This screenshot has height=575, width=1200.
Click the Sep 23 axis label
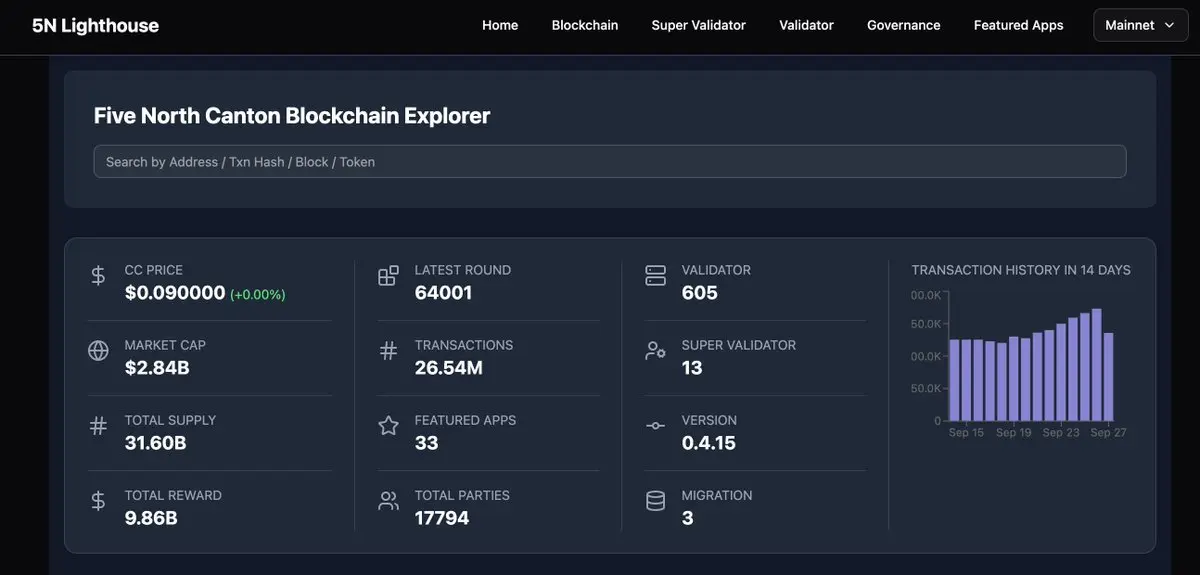1061,433
